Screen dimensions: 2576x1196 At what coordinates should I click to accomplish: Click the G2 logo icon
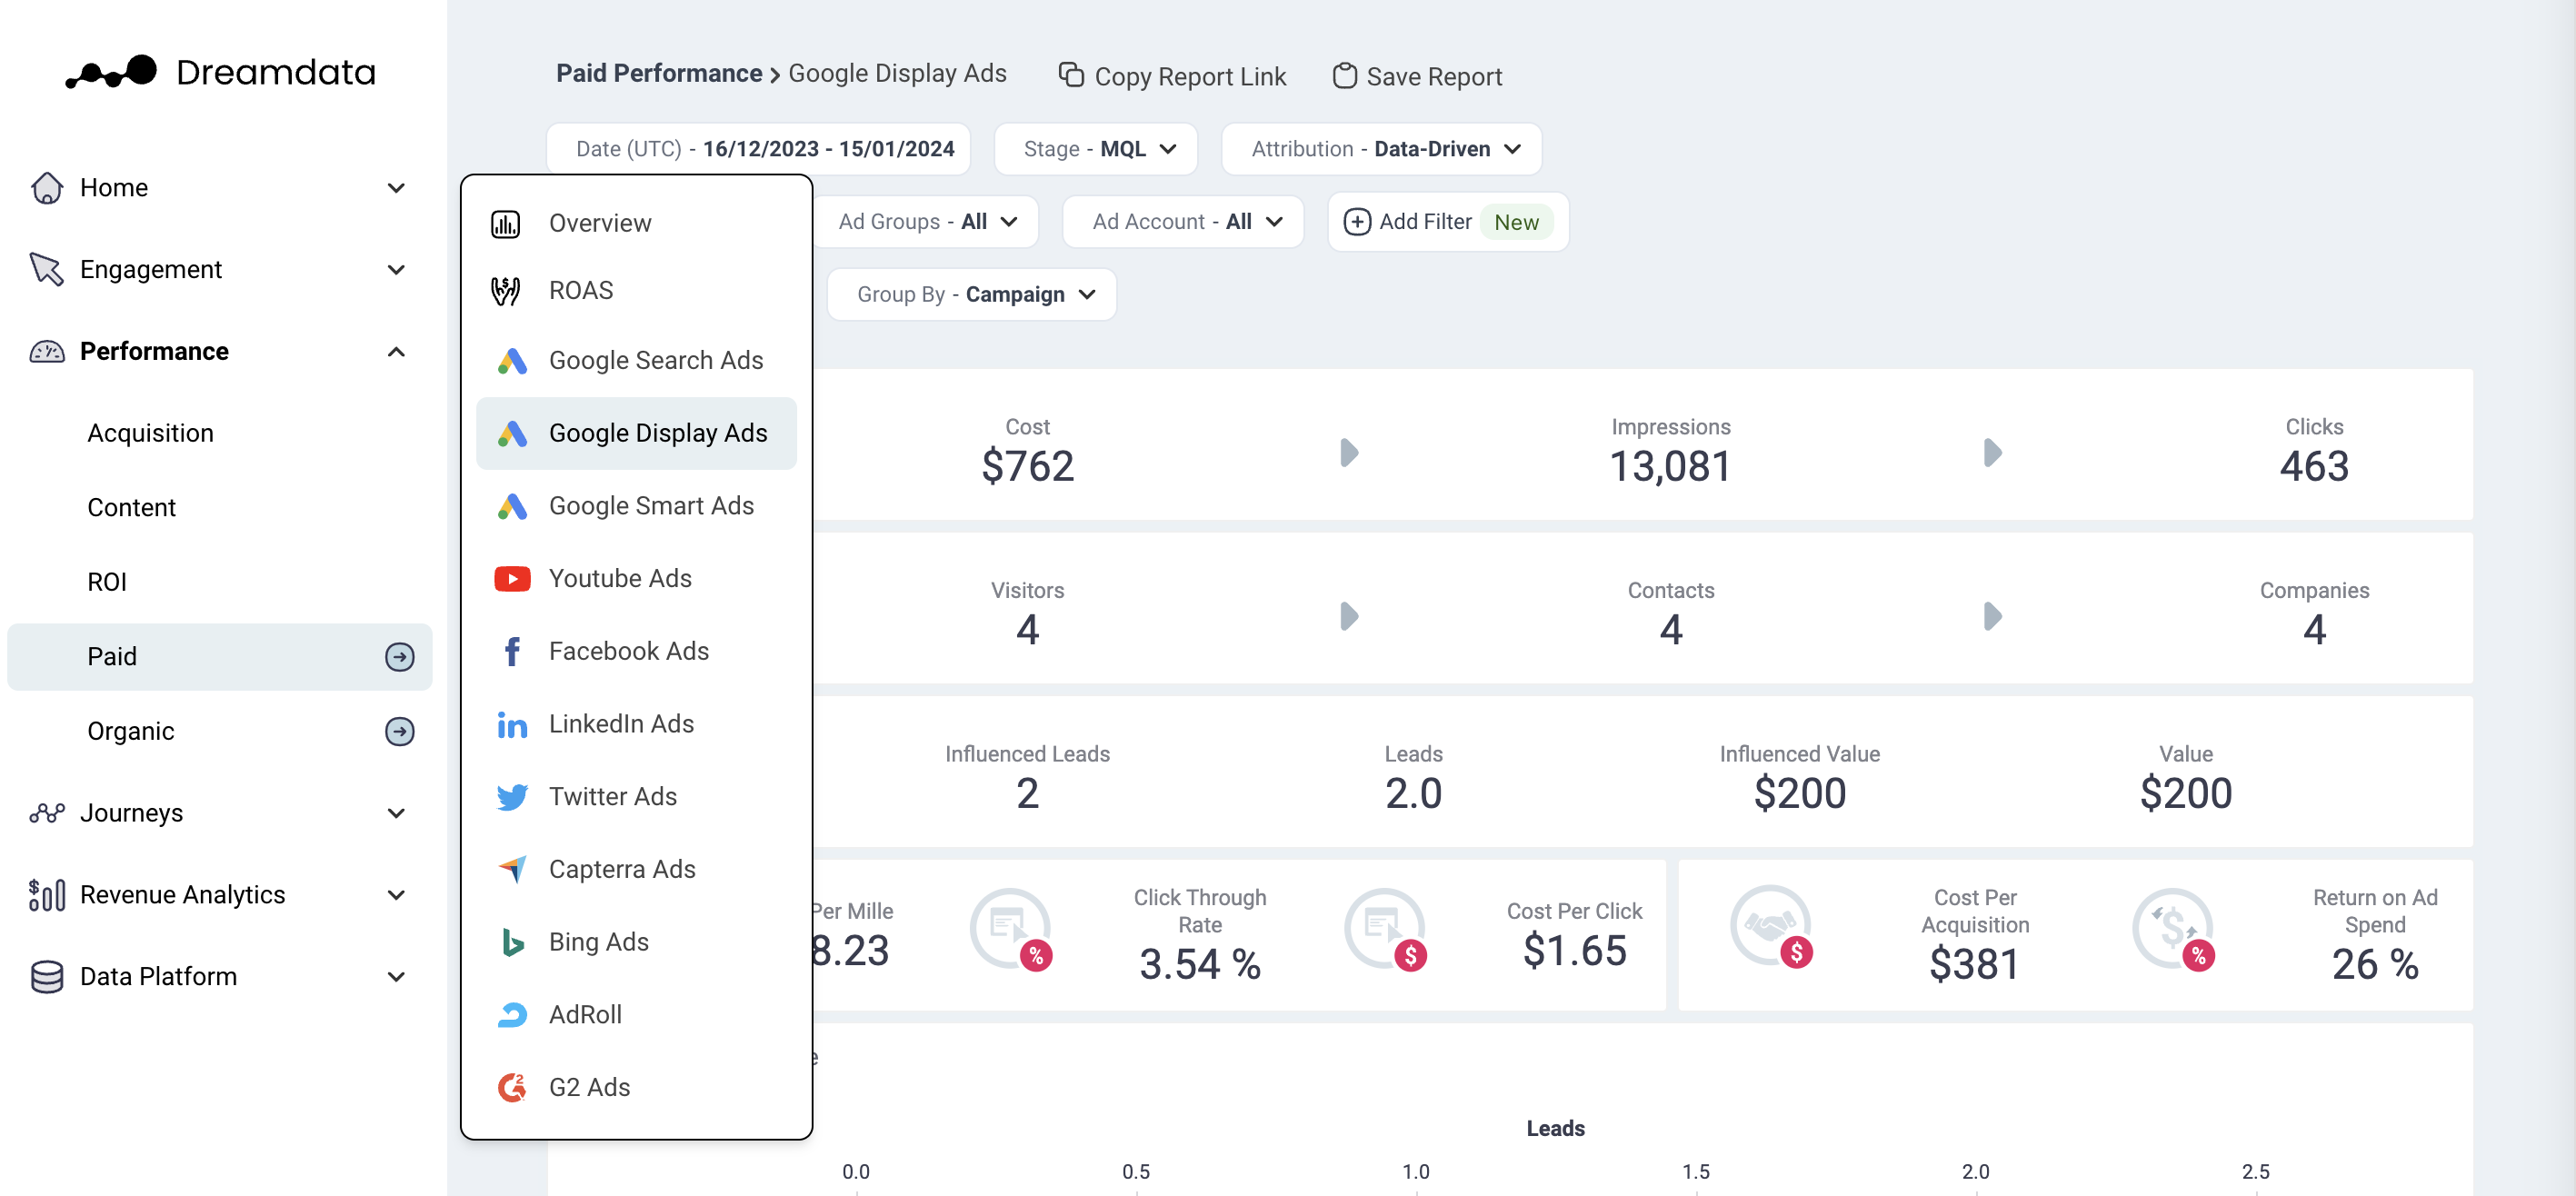[512, 1087]
